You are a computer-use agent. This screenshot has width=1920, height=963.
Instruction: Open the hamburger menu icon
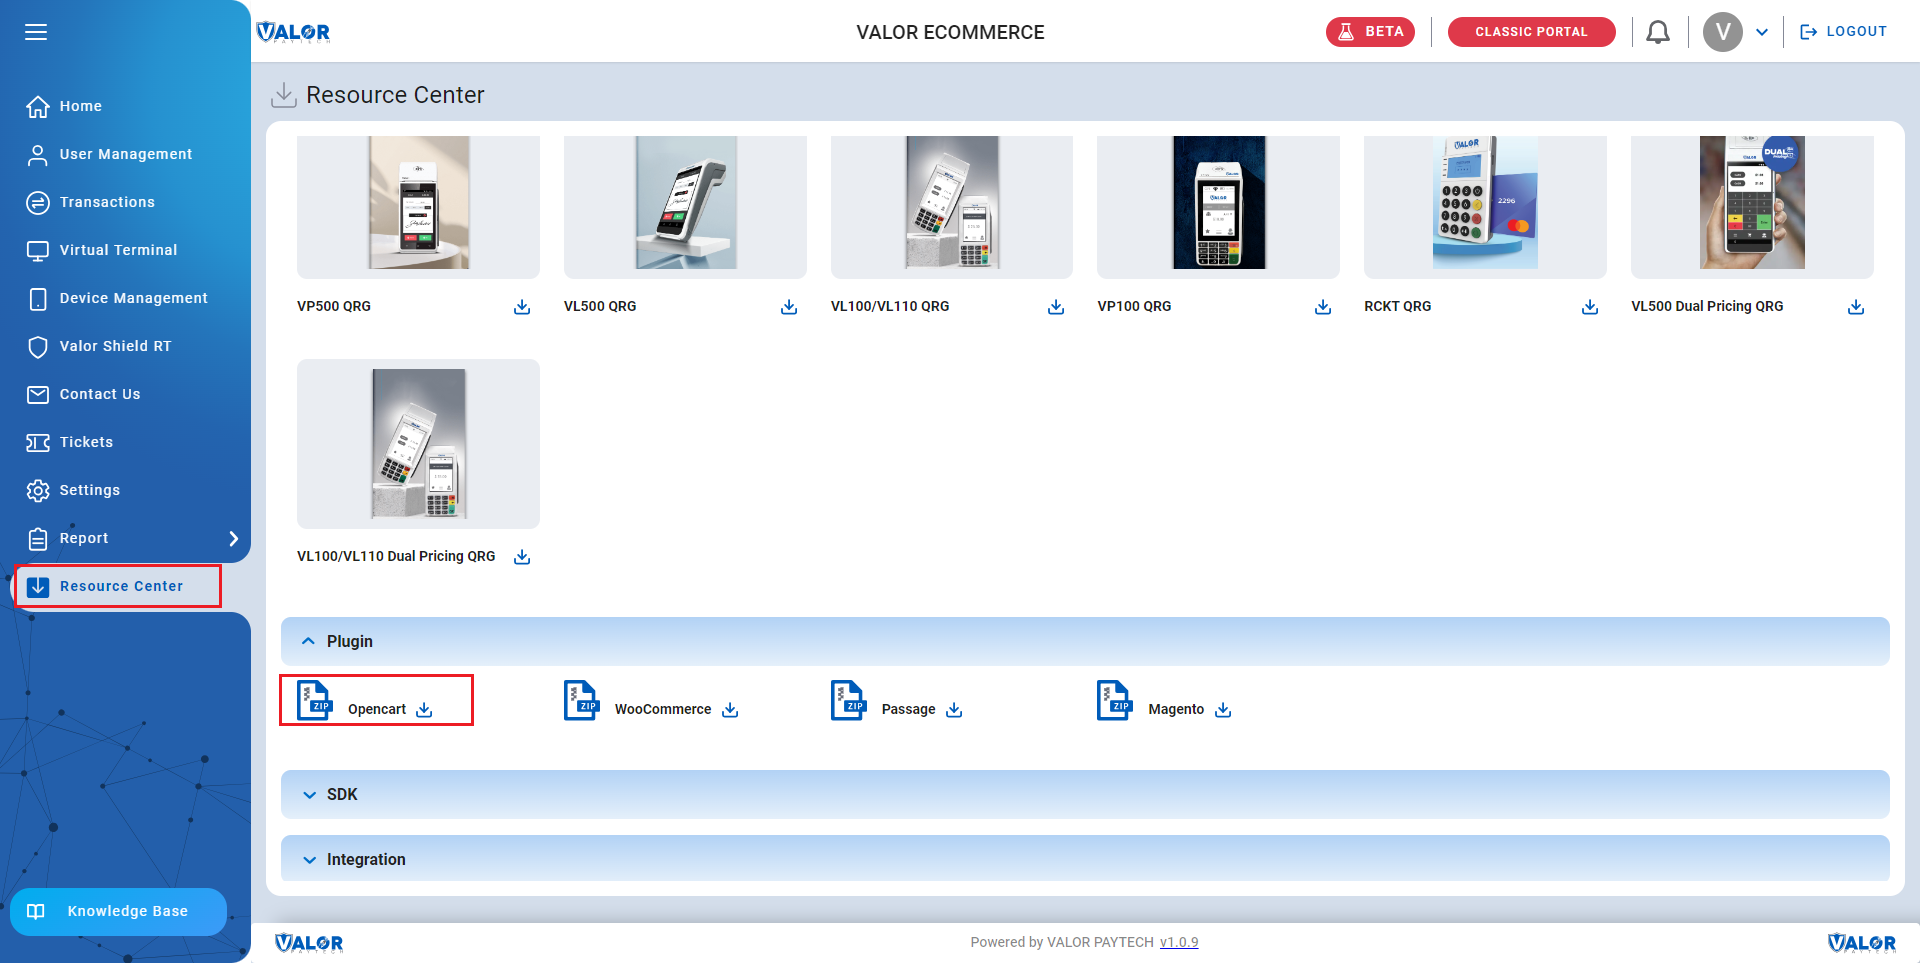tap(36, 32)
